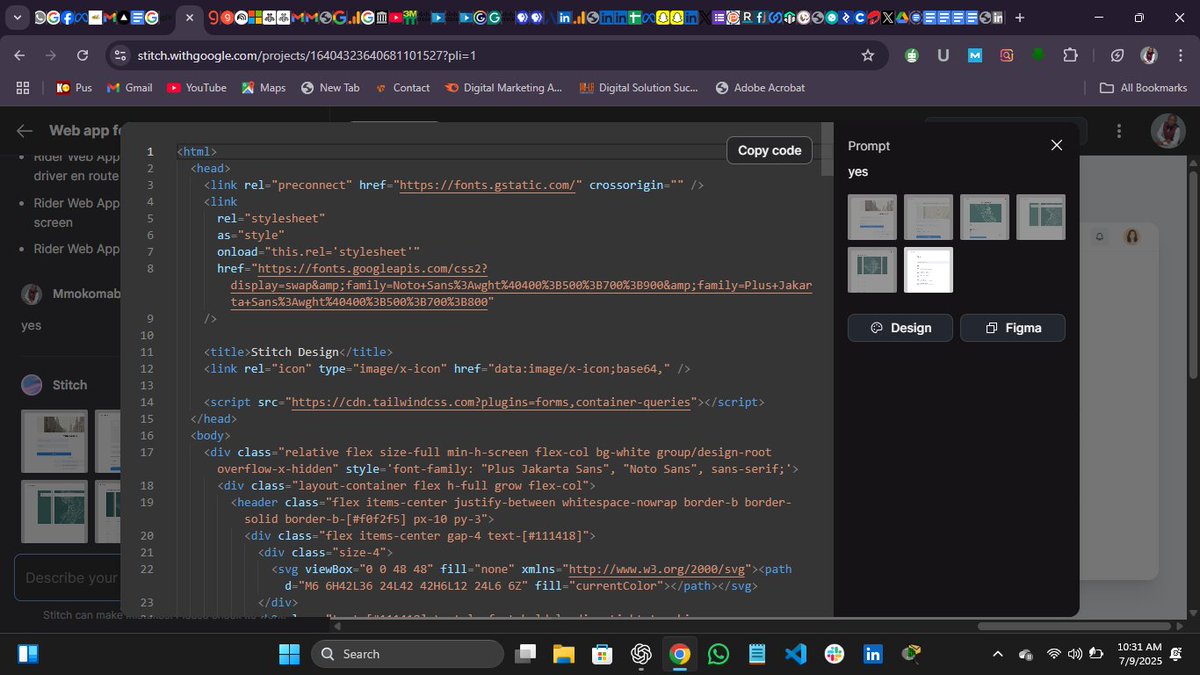Open WhatsApp from the taskbar

[x=718, y=654]
